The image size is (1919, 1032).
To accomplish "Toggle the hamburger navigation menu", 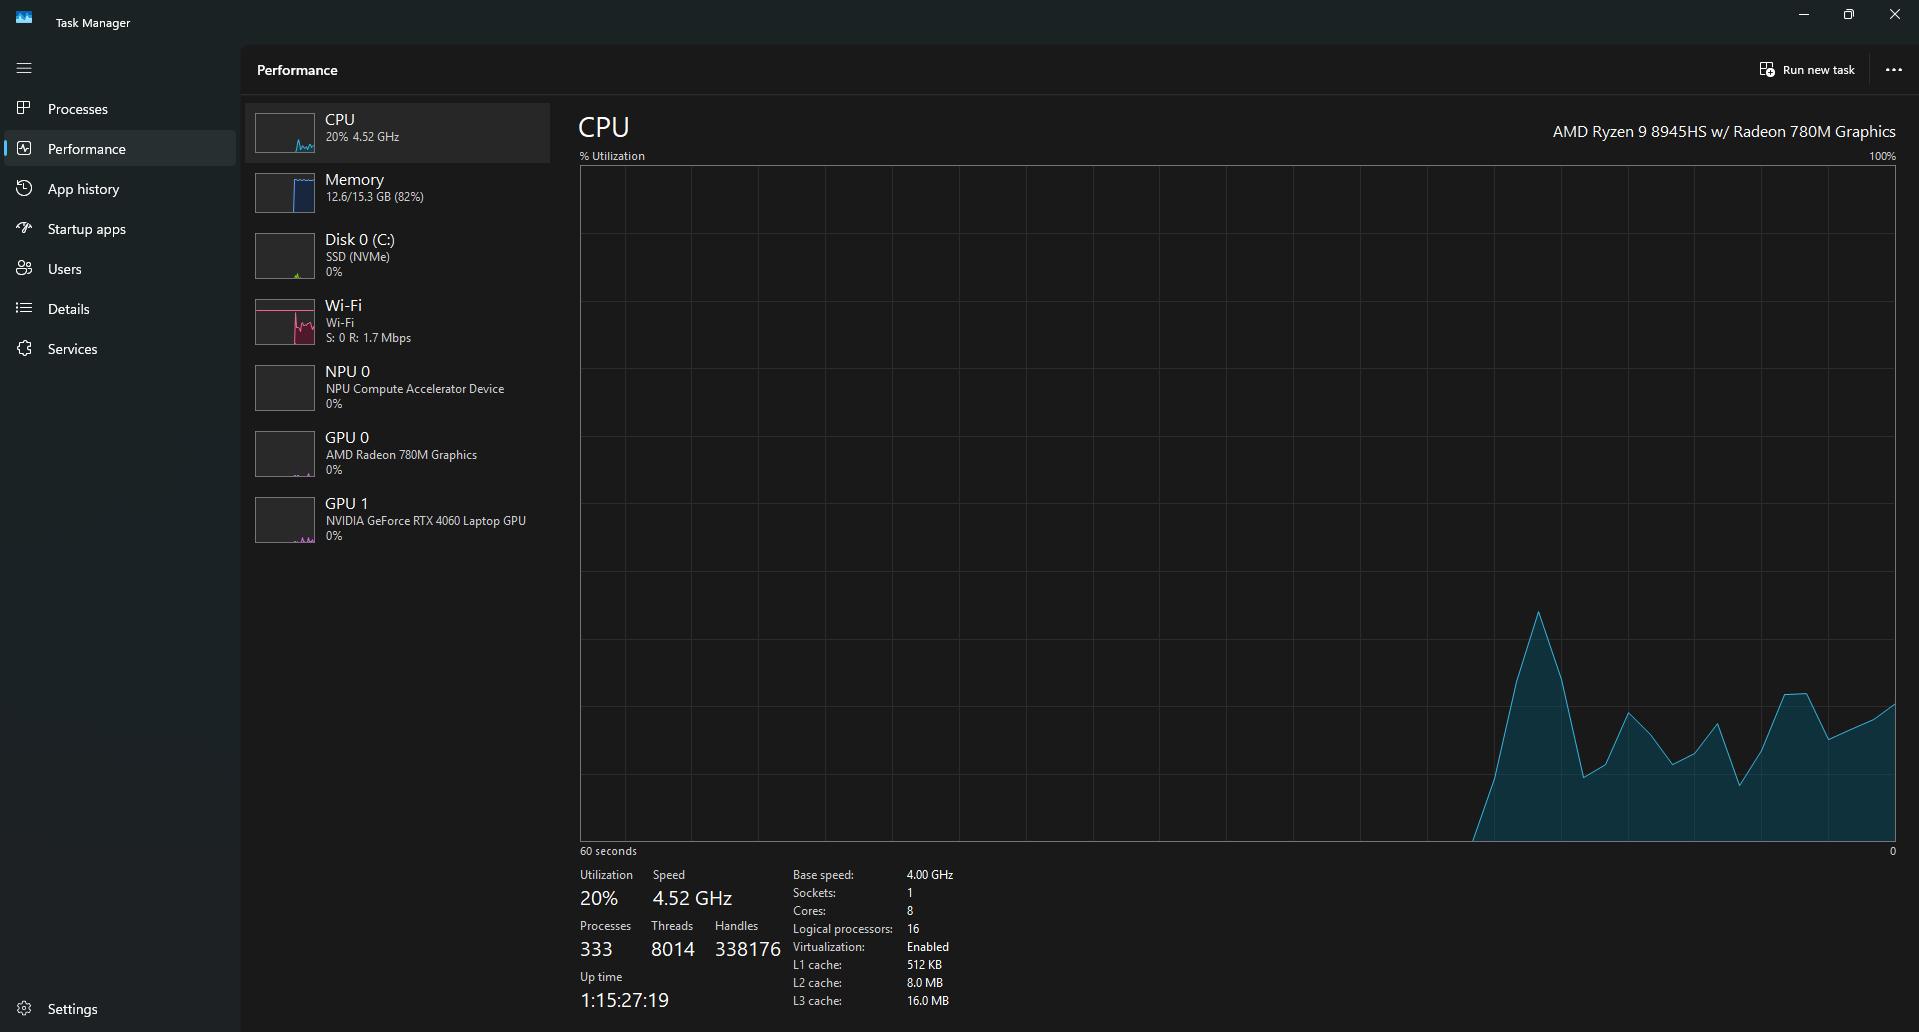I will (x=24, y=68).
